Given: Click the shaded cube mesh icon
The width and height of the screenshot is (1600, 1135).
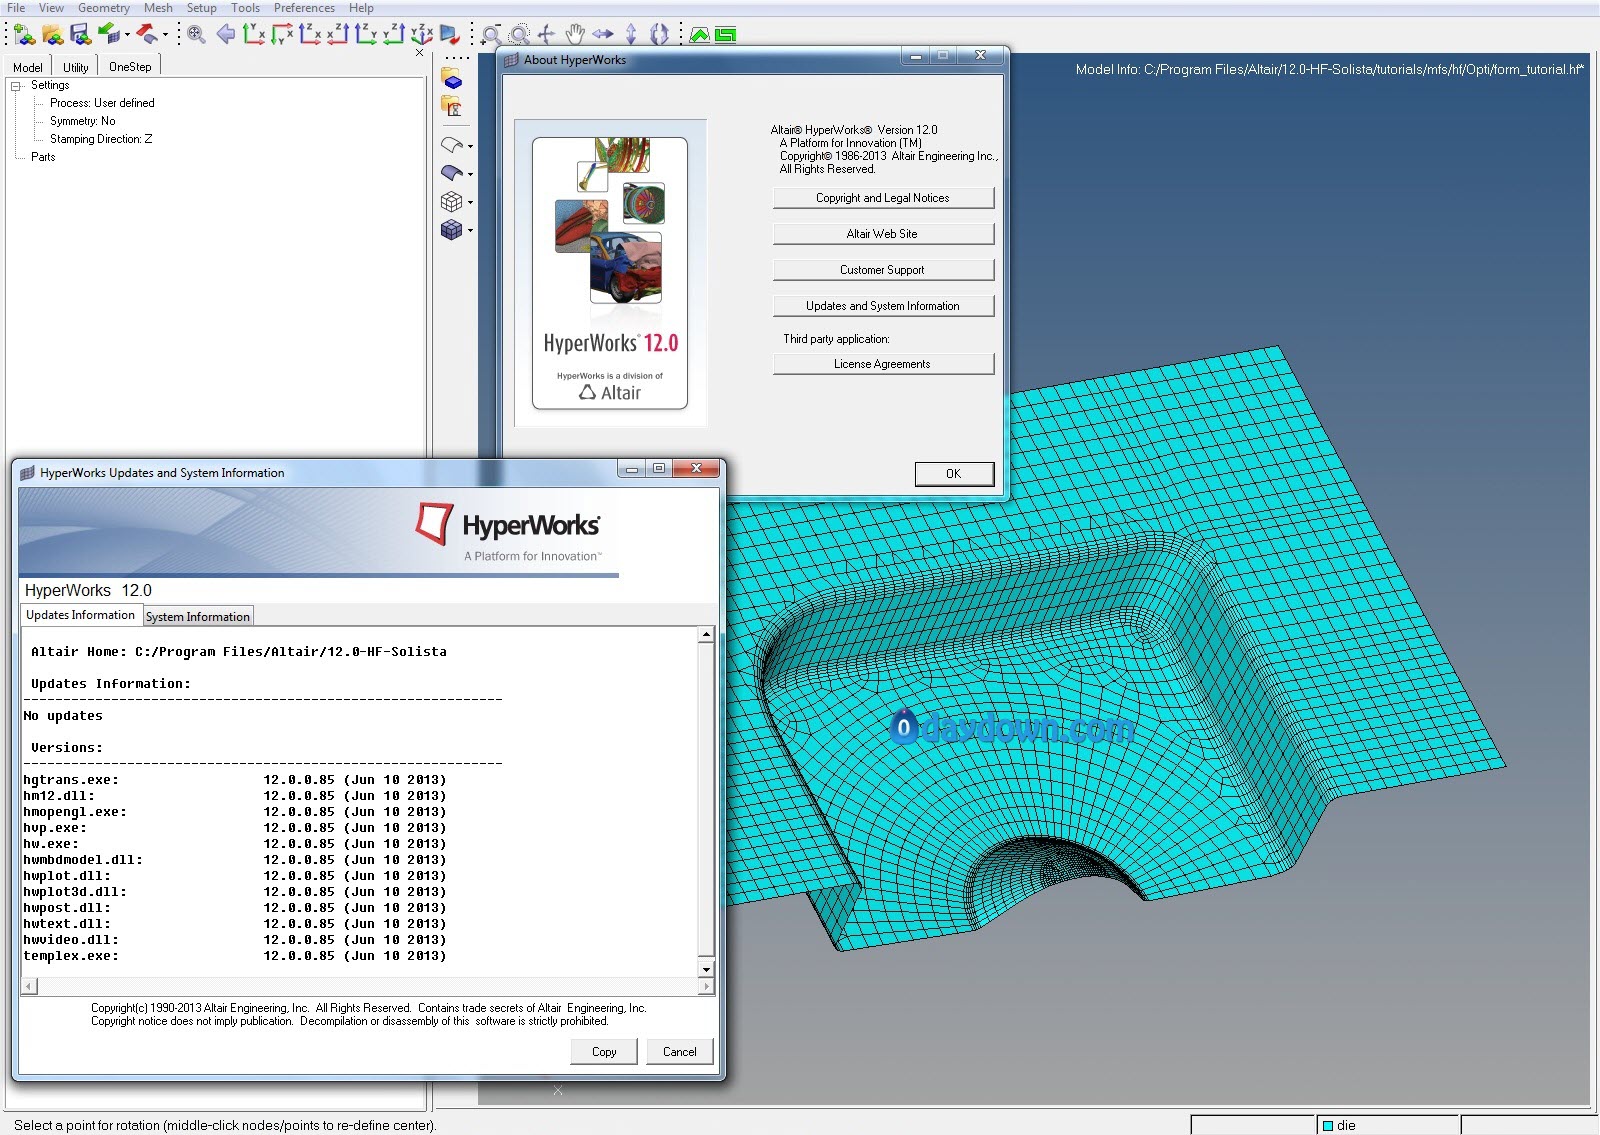Looking at the screenshot, I should coord(452,229).
